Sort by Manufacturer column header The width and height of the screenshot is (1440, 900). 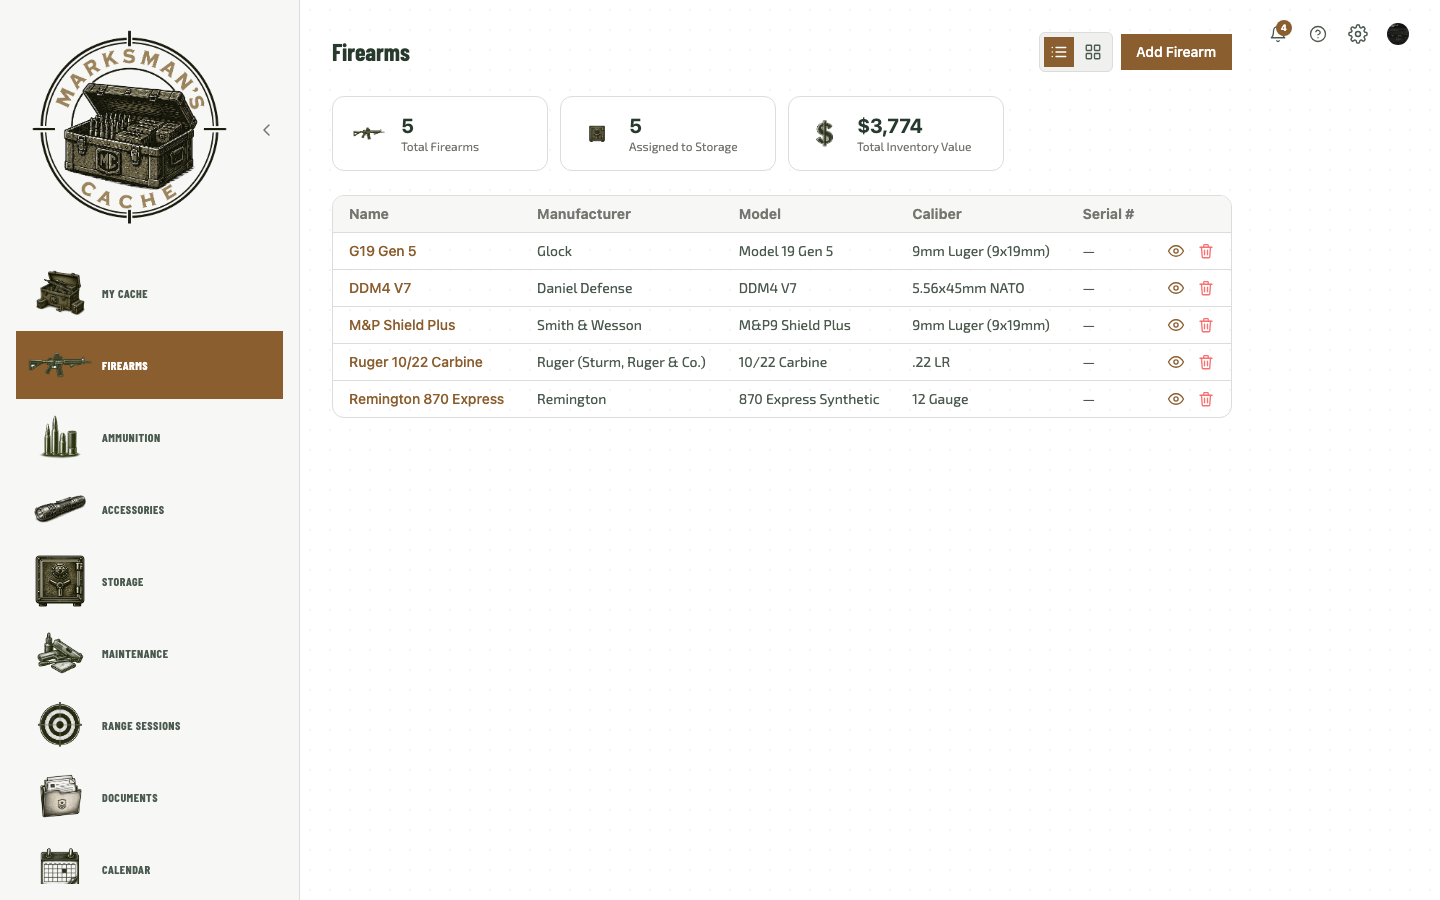pyautogui.click(x=584, y=214)
